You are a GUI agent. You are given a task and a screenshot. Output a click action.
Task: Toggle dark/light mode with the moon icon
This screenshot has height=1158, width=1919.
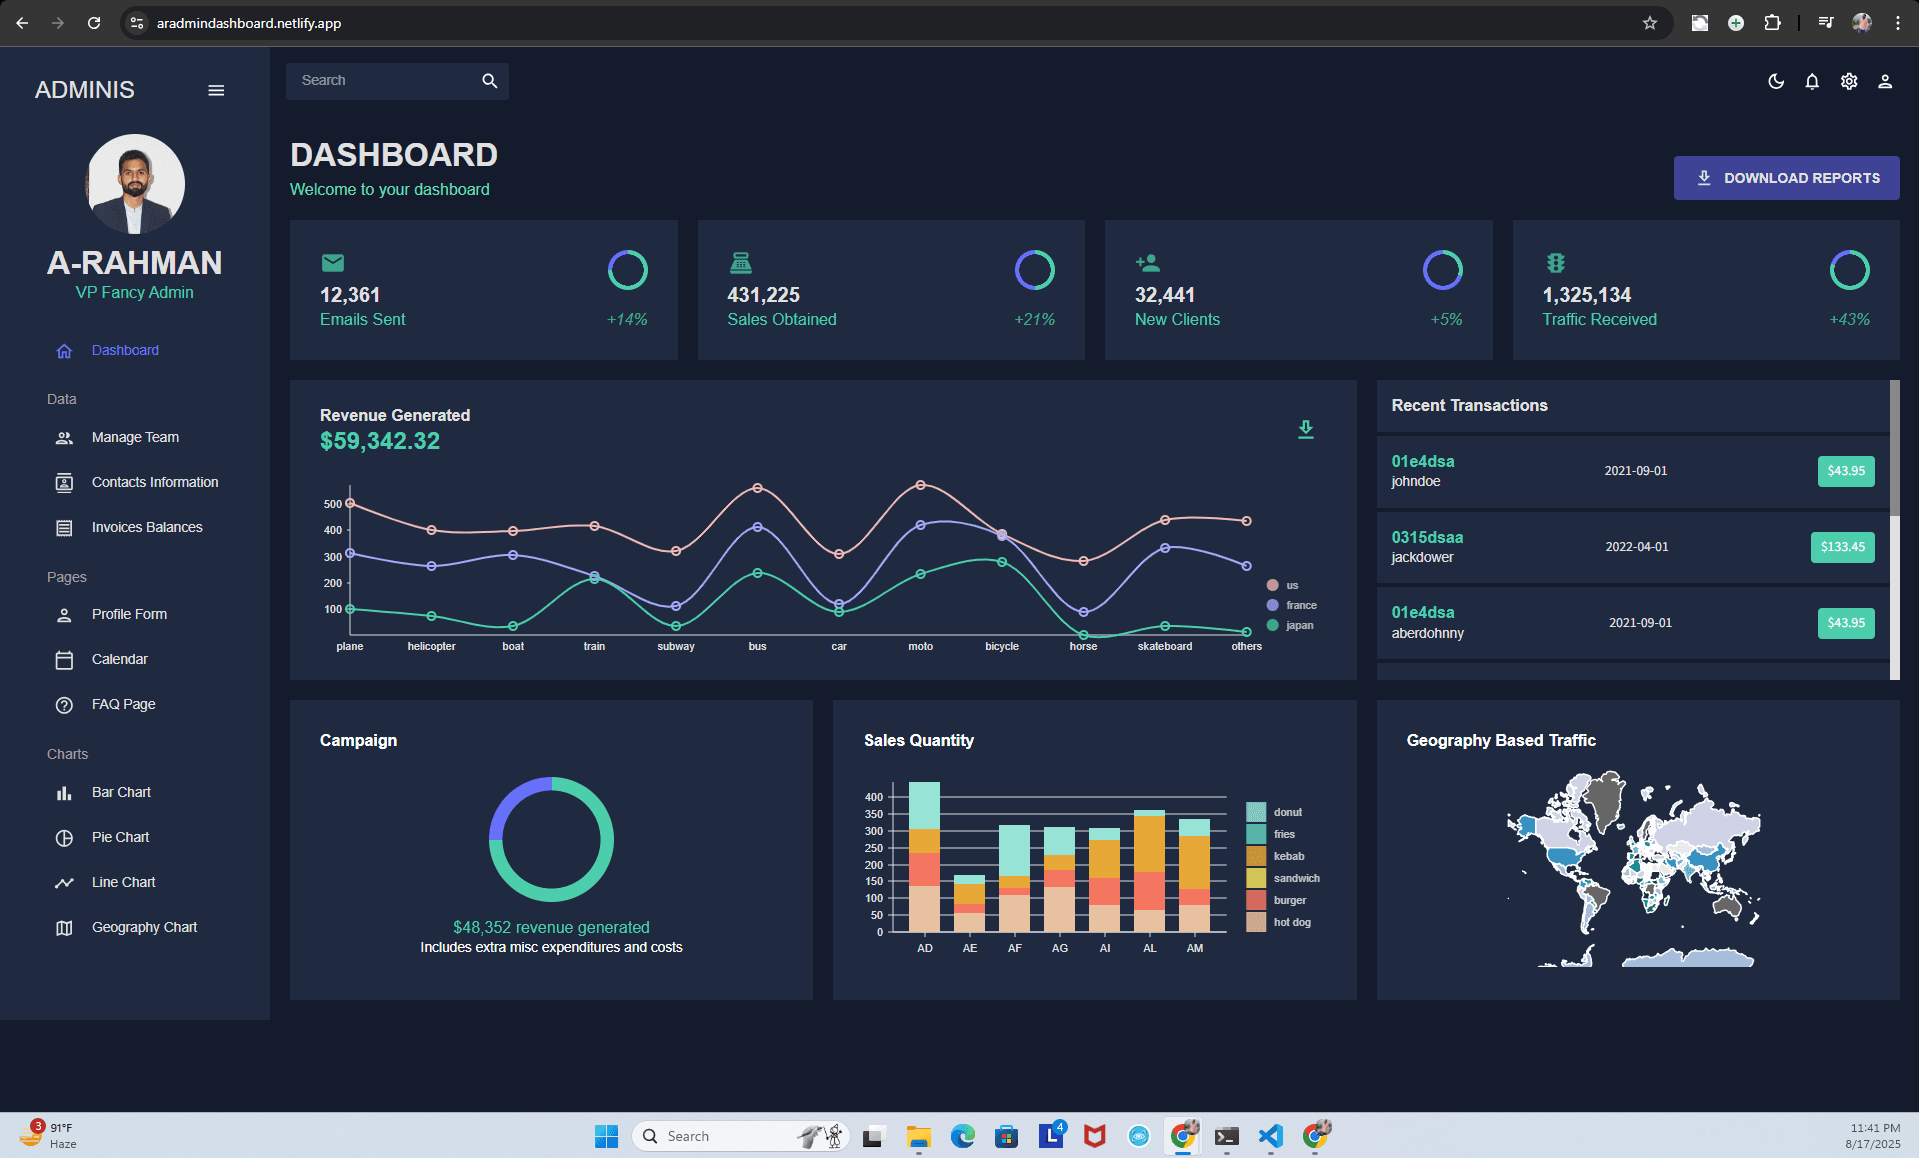click(1776, 82)
